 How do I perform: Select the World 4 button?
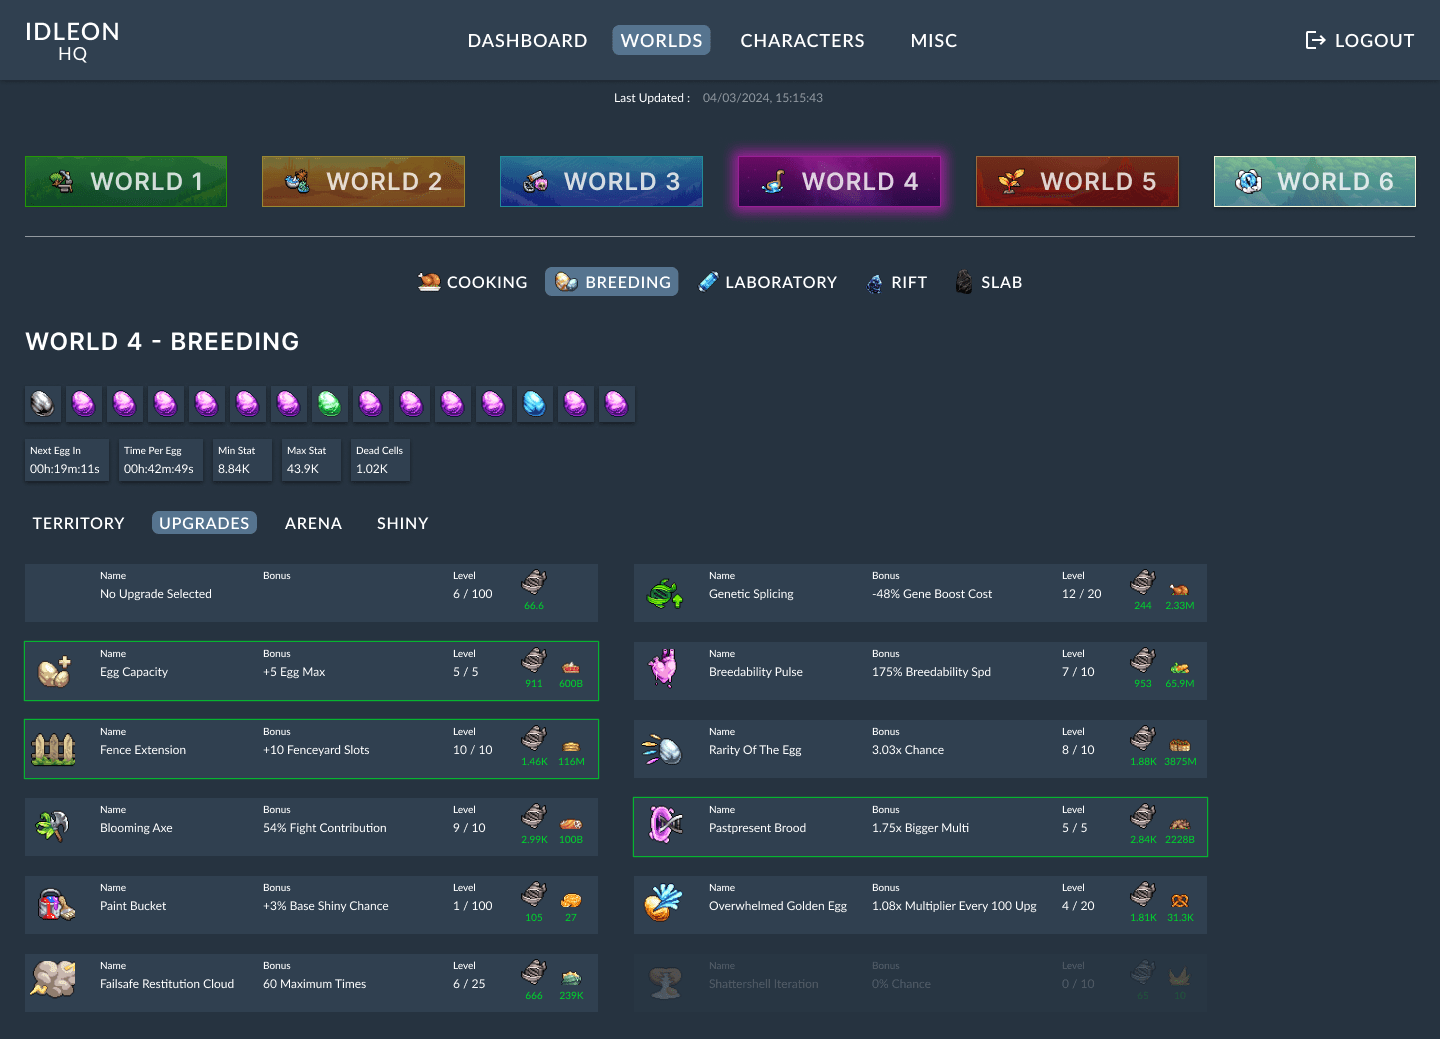tap(839, 181)
